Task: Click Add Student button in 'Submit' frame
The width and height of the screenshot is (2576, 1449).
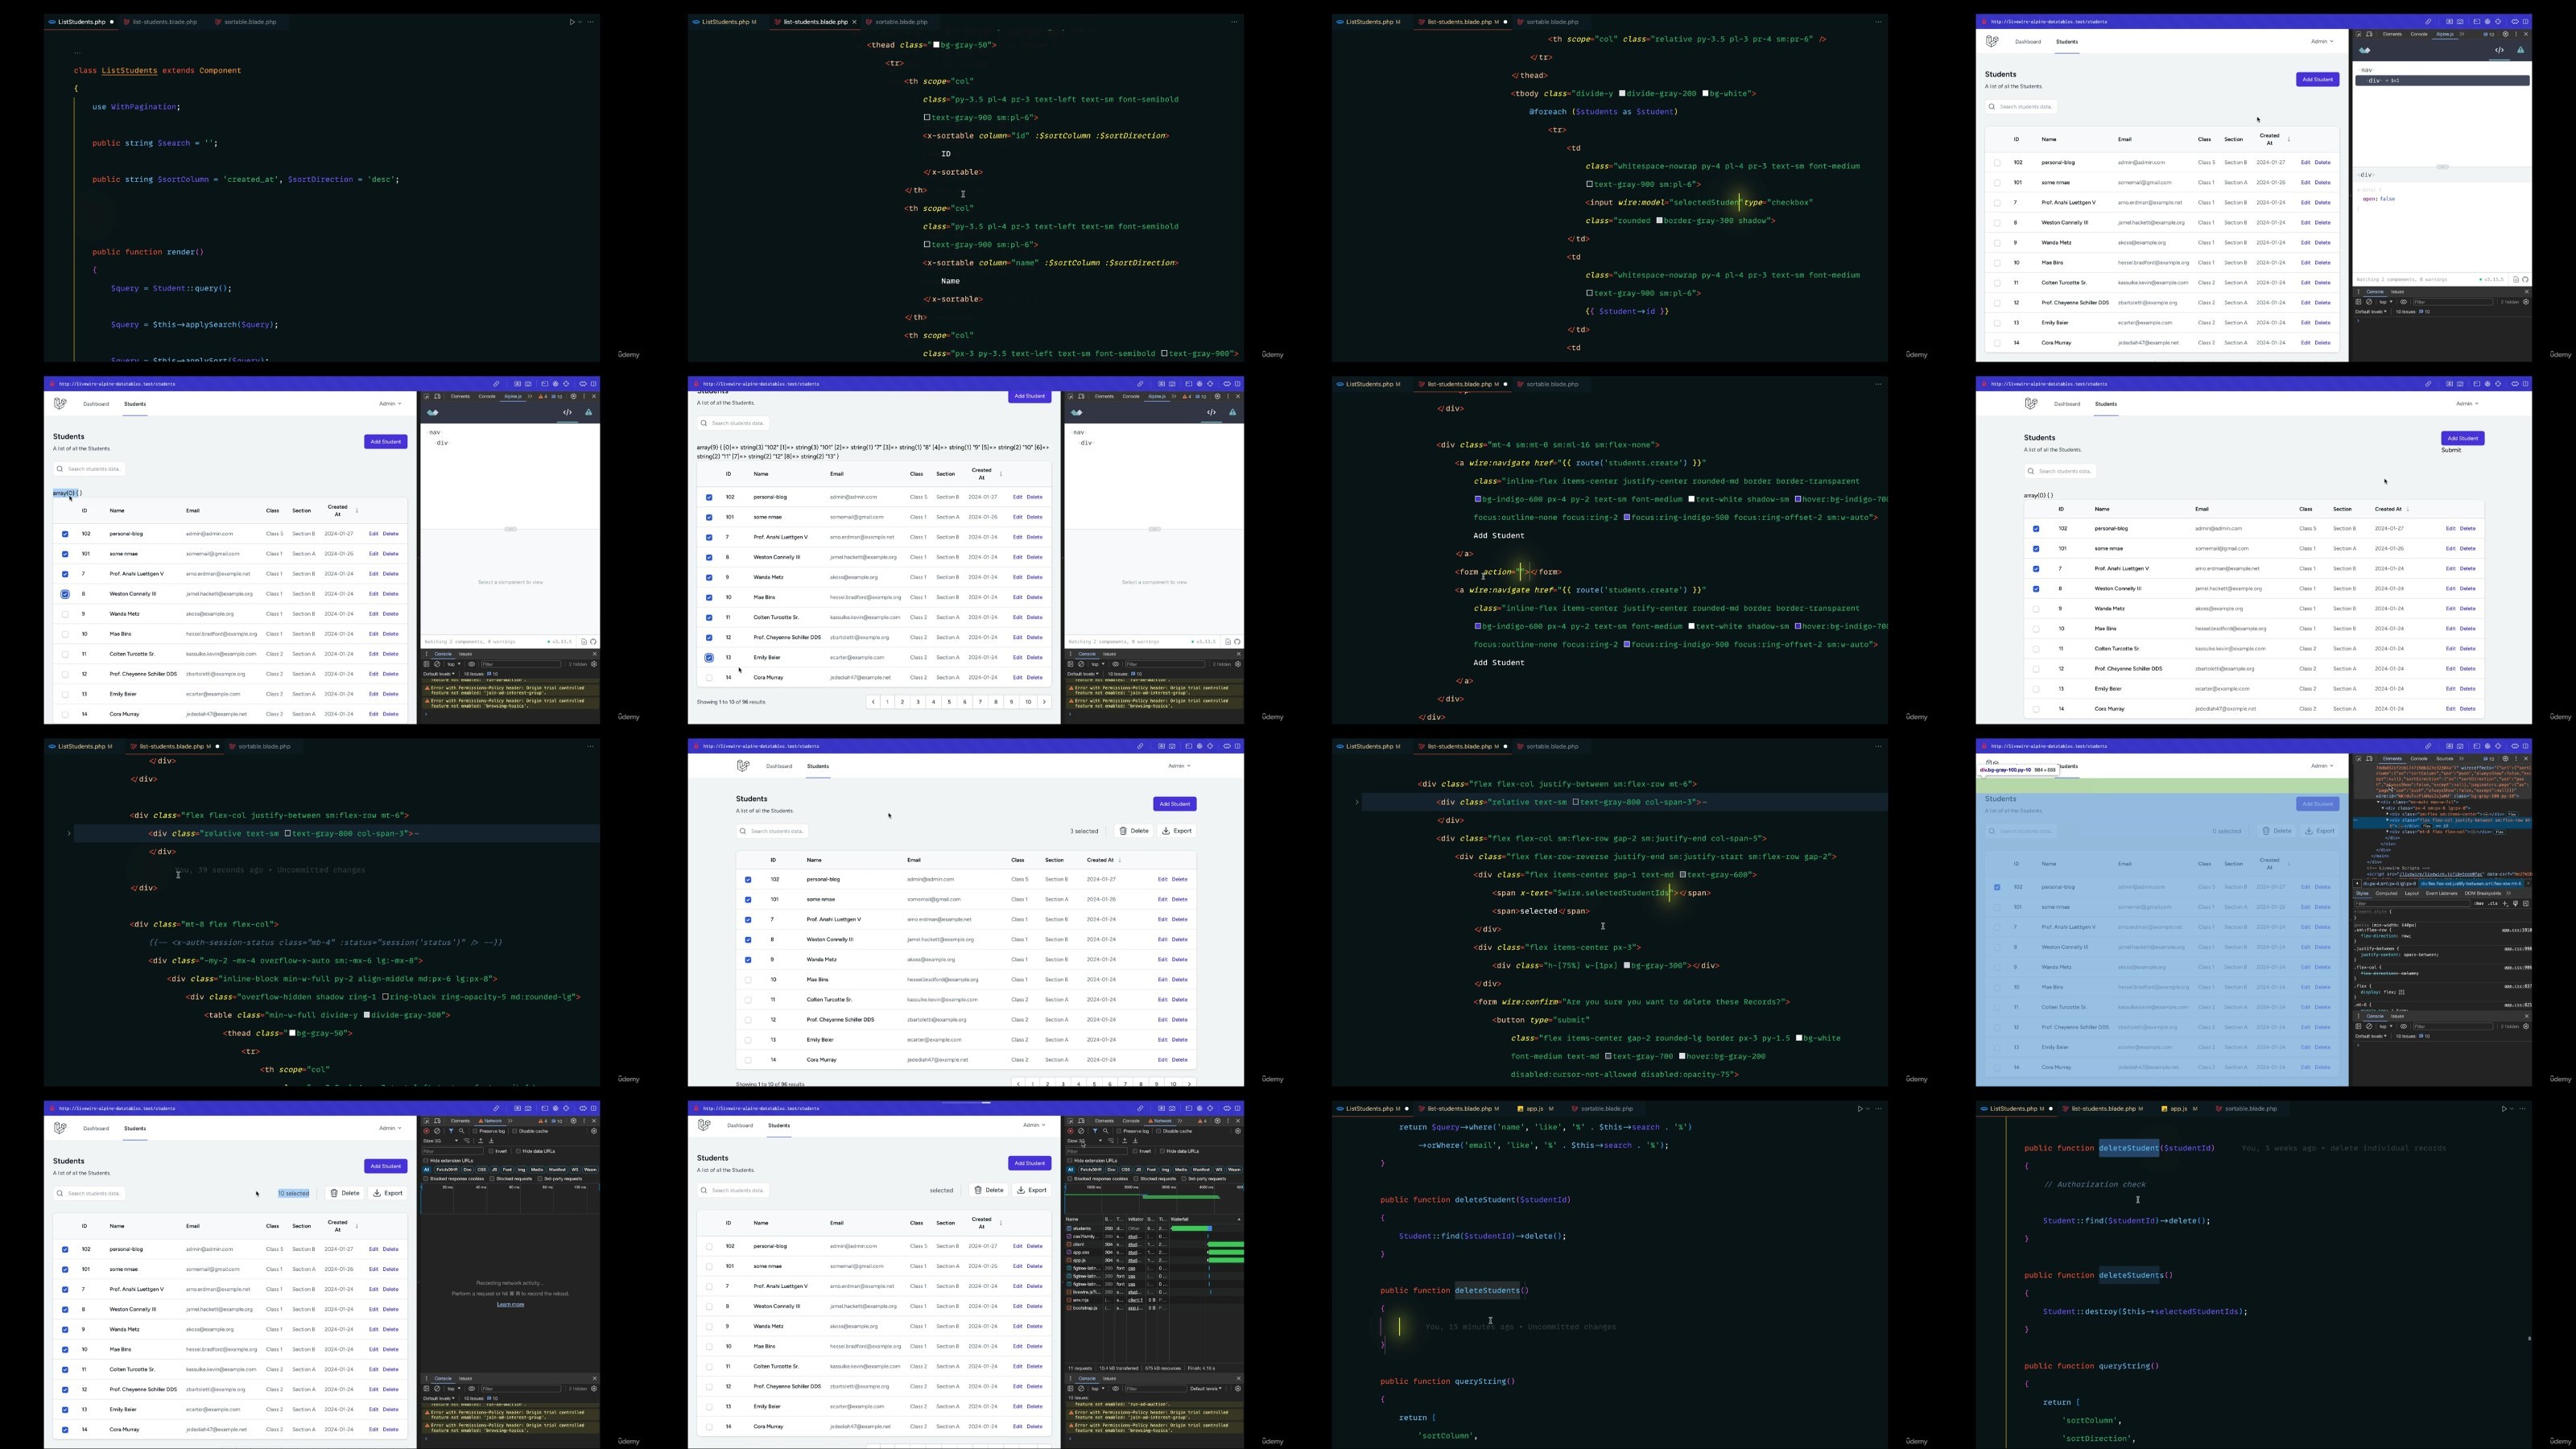Action: (x=2462, y=438)
